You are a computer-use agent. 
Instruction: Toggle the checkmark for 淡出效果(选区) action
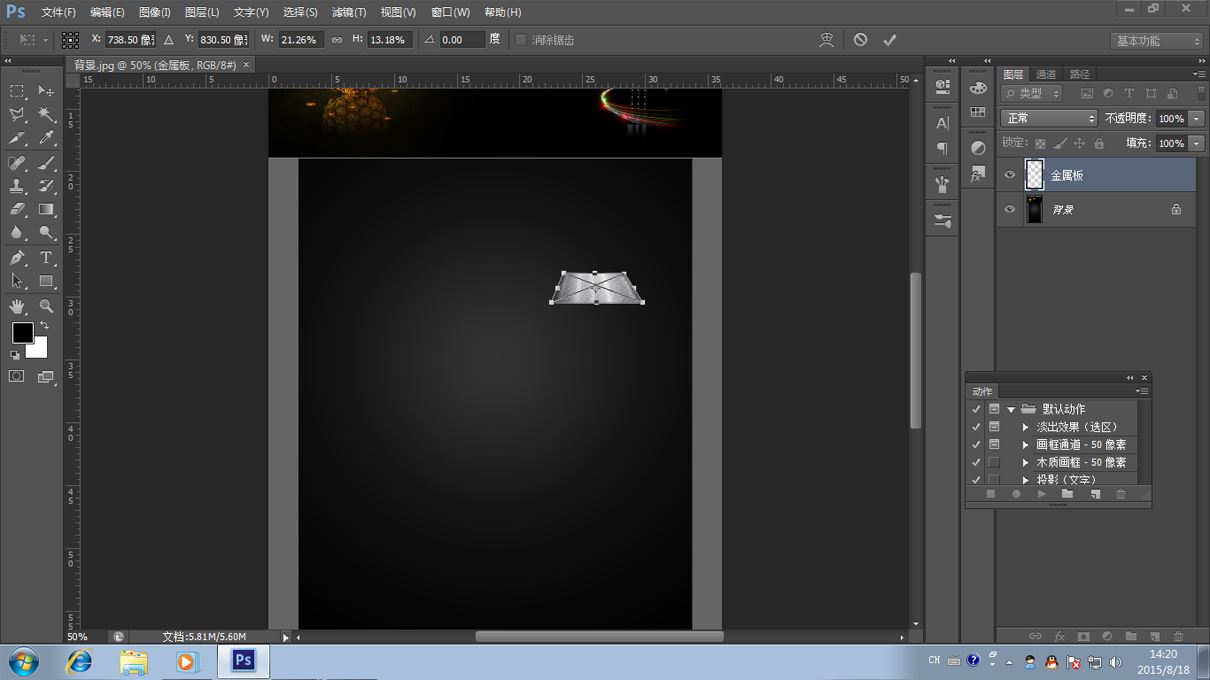(x=976, y=427)
